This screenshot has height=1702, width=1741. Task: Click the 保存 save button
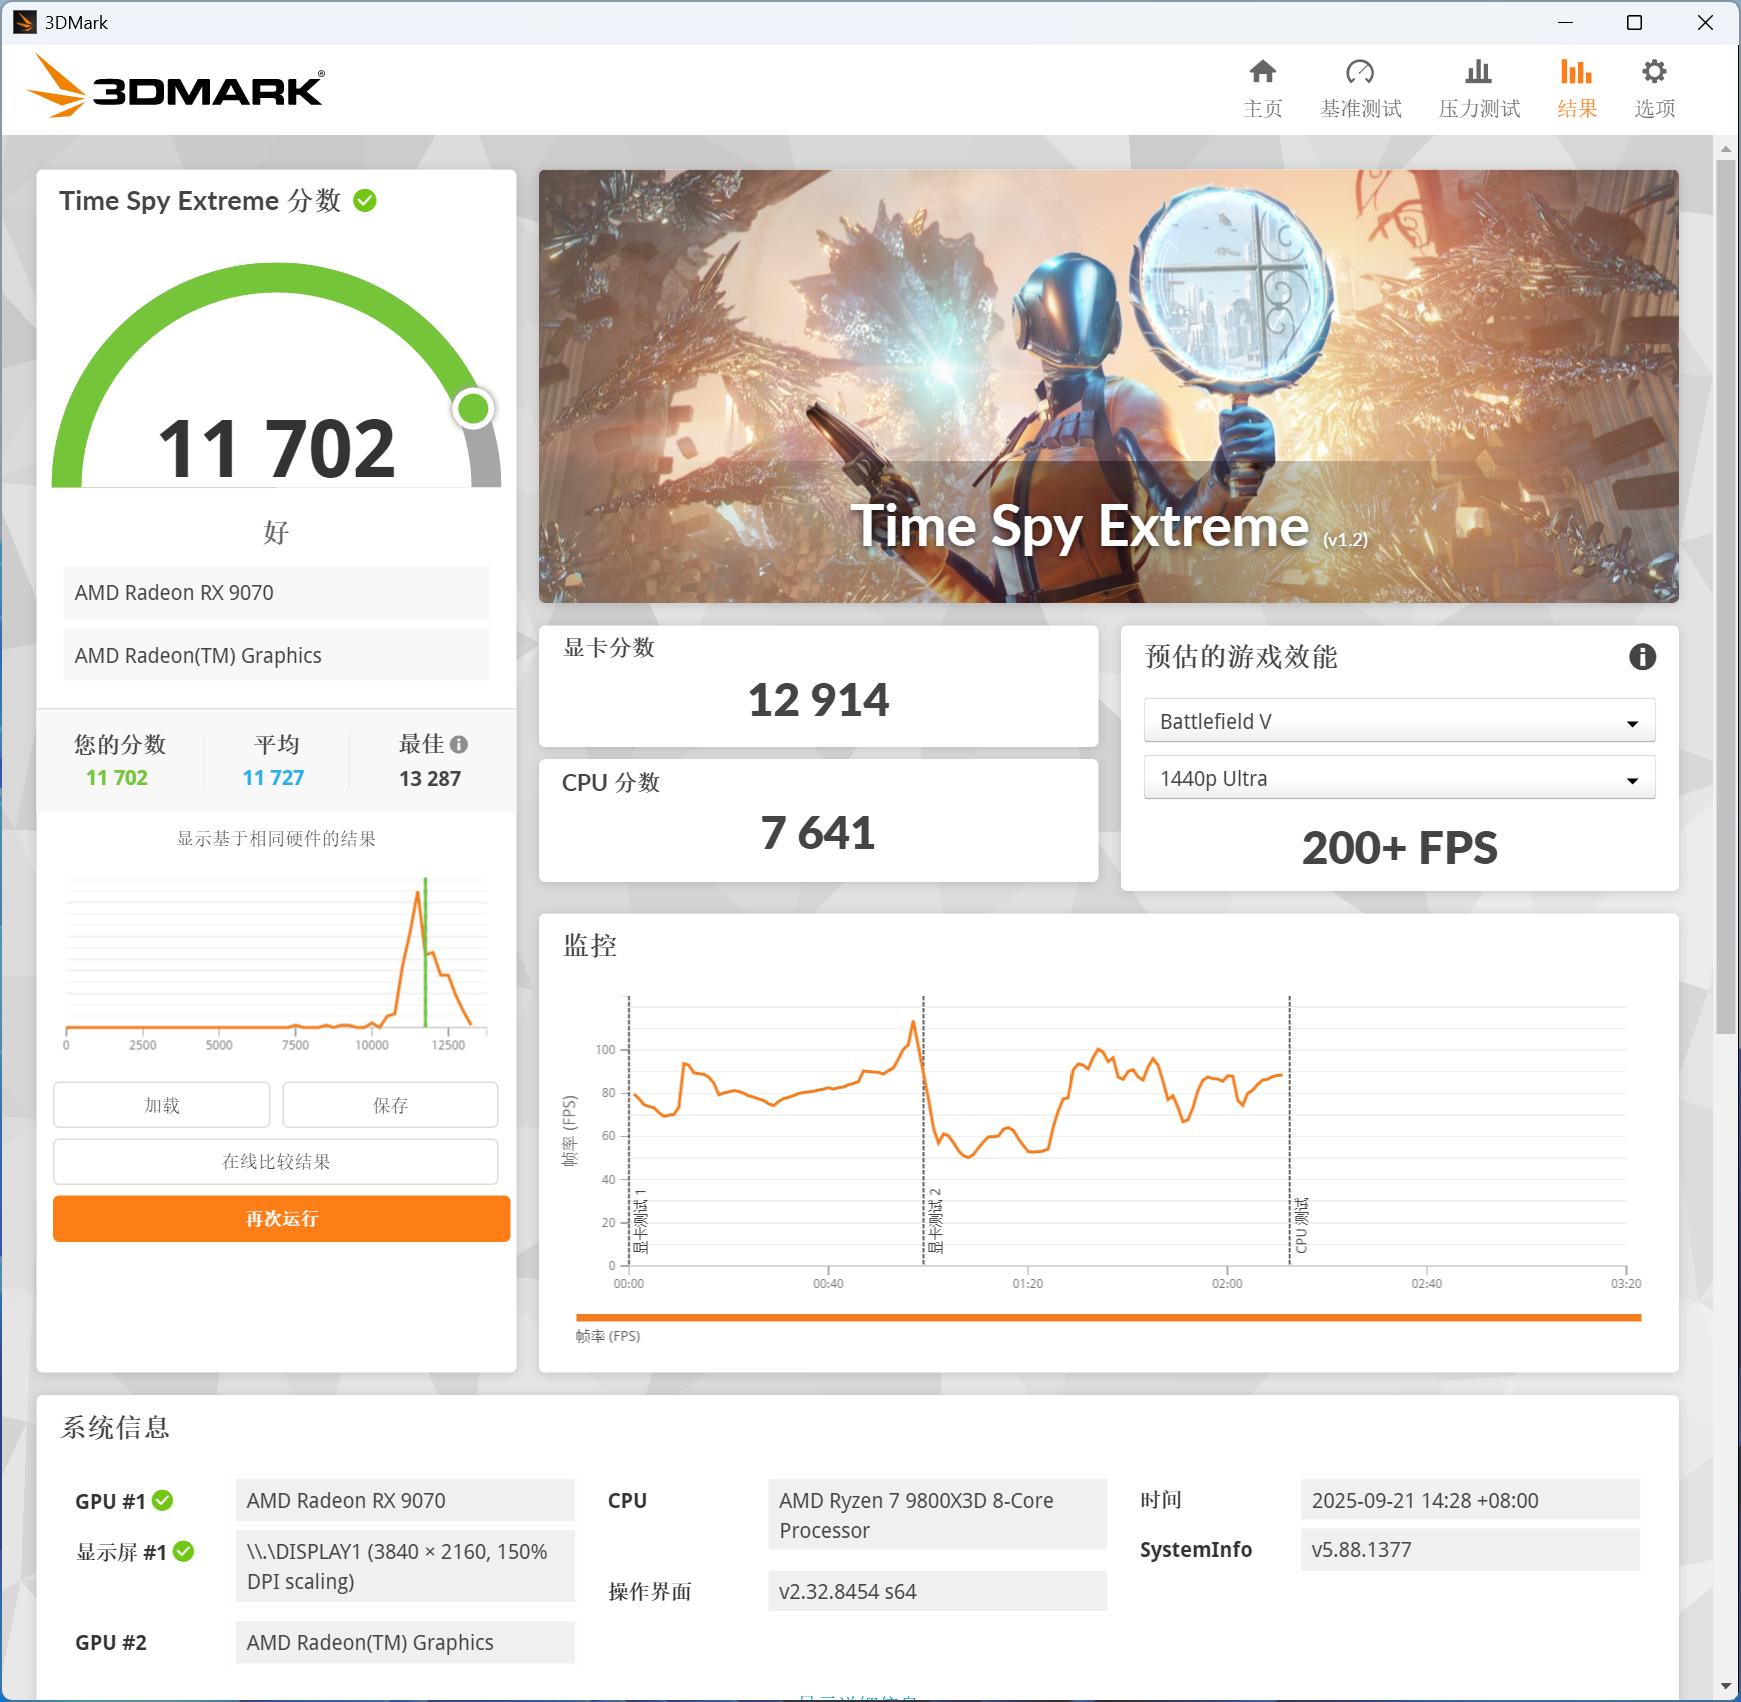(x=390, y=1105)
